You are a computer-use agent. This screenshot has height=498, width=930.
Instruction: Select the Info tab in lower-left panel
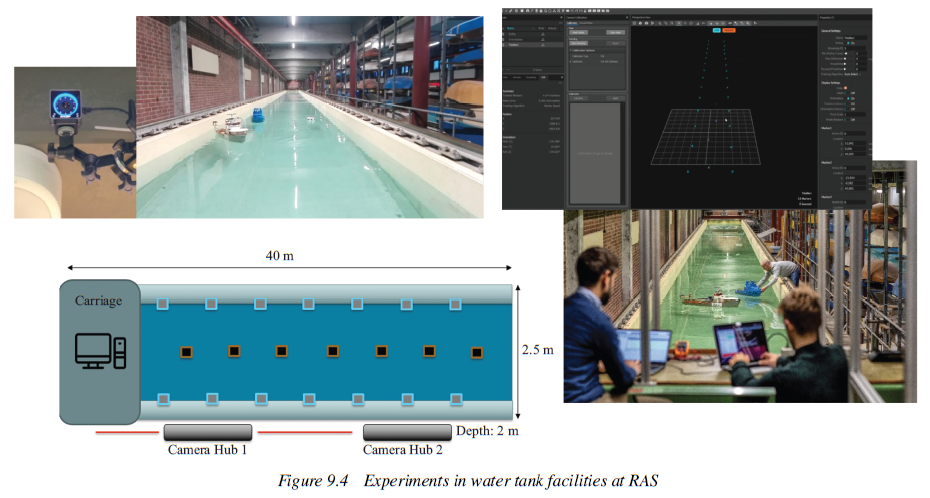click(543, 76)
